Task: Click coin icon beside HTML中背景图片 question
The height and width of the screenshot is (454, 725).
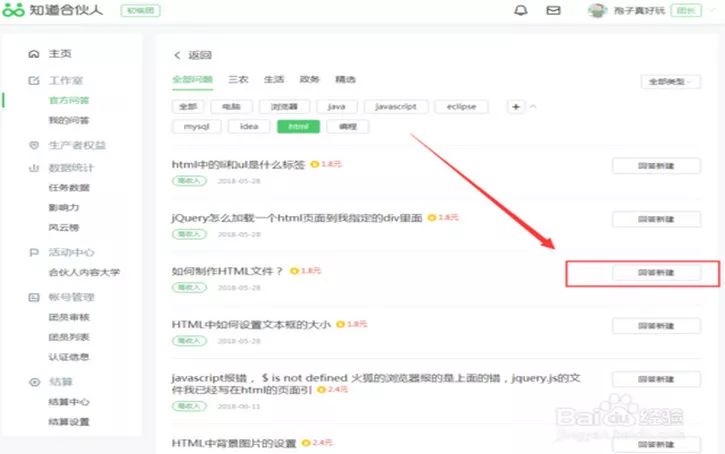Action: click(x=306, y=443)
